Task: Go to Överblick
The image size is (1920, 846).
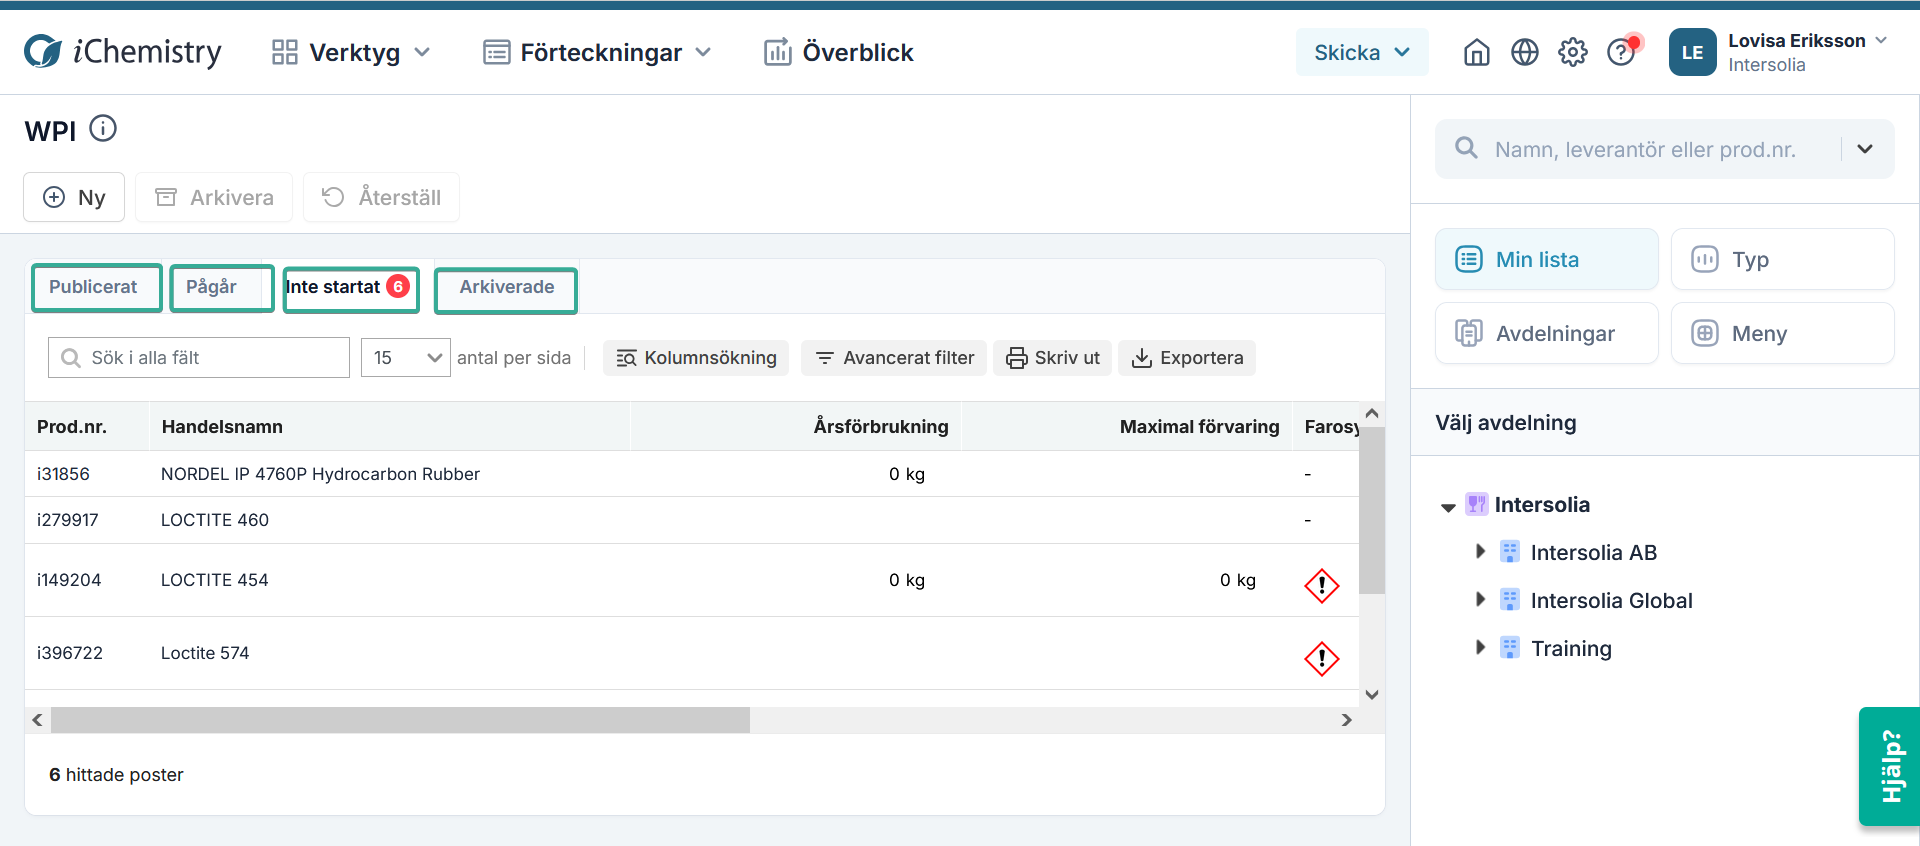Action: coord(838,52)
